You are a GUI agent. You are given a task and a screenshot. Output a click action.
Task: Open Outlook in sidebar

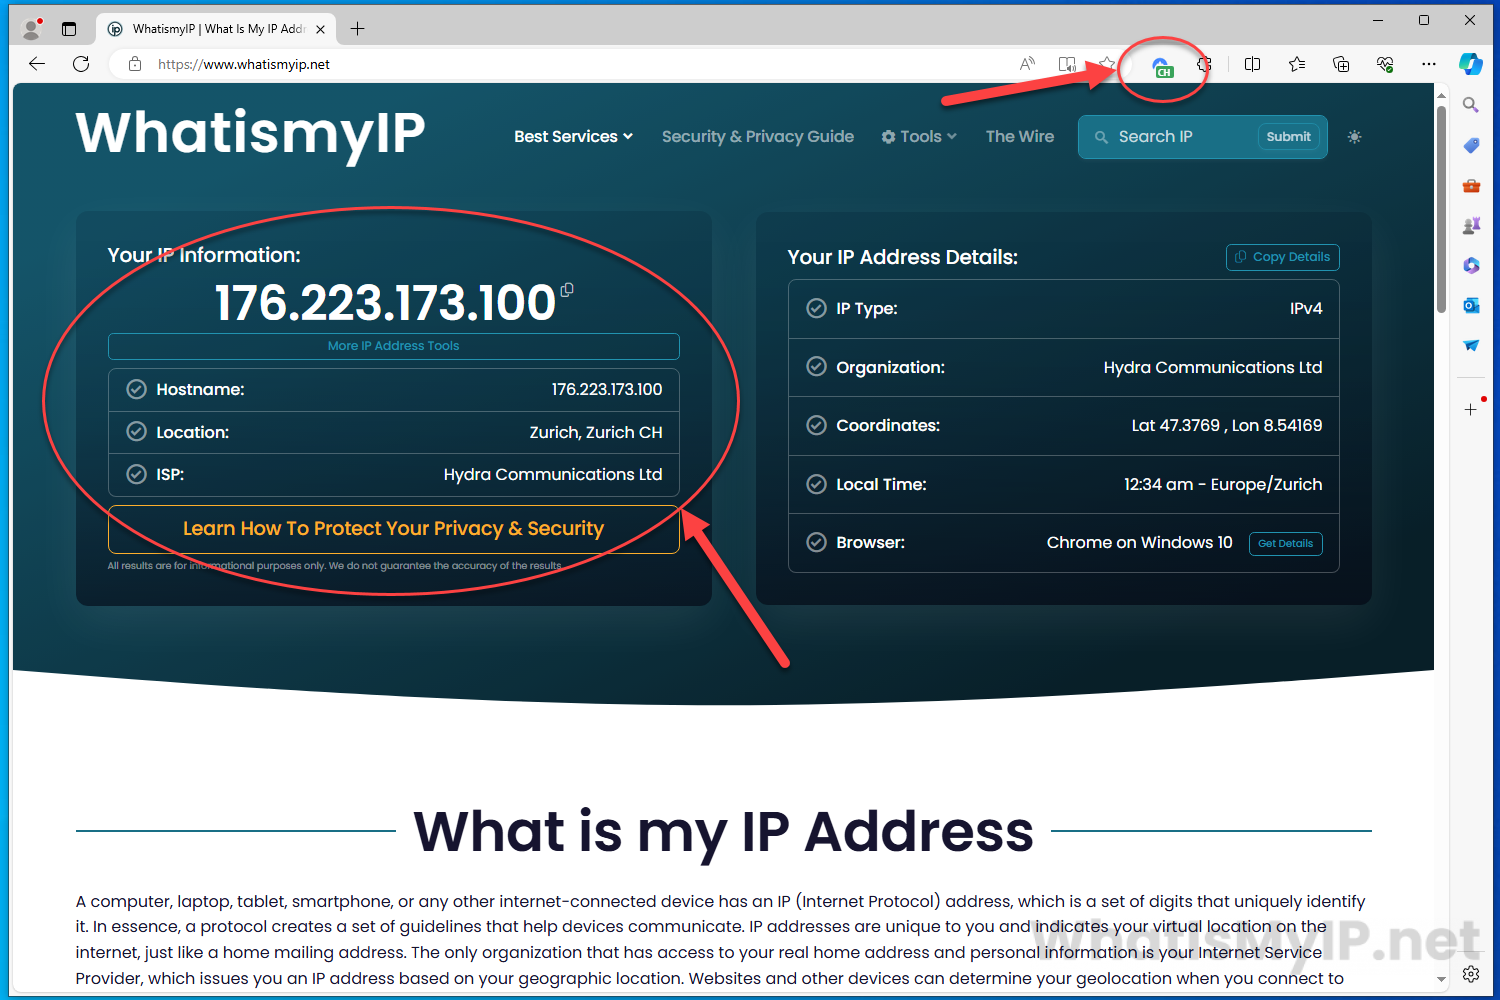(1471, 305)
